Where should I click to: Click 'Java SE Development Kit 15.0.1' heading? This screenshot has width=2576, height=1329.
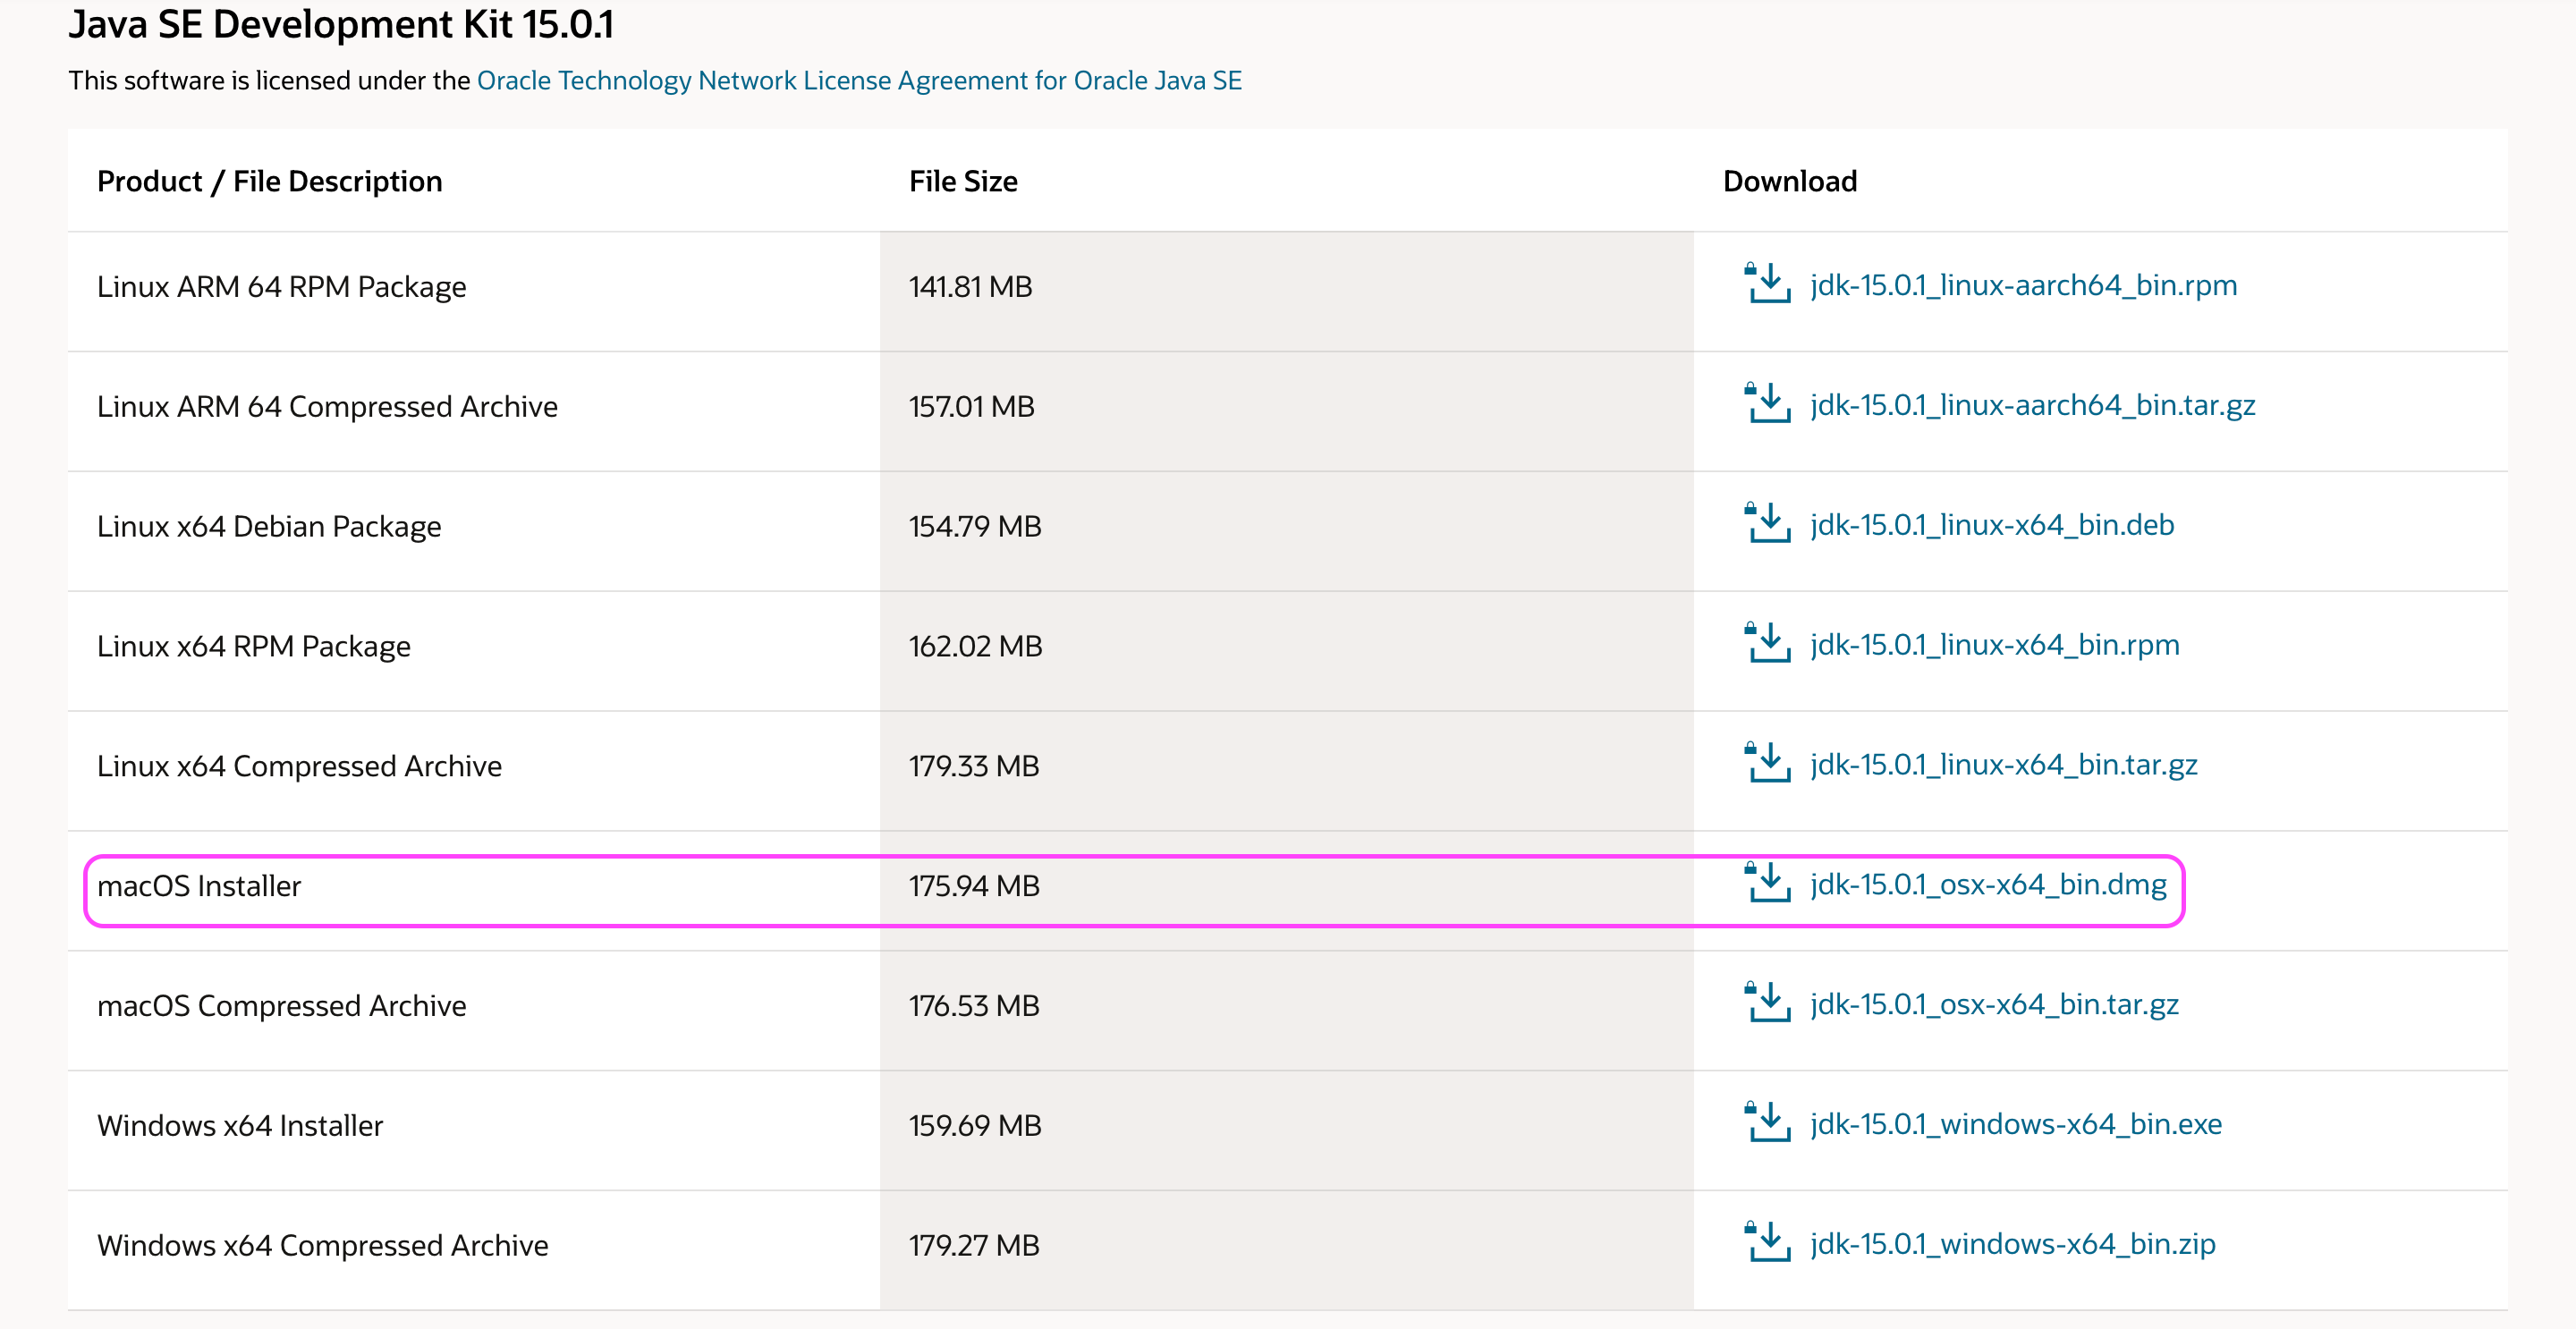click(x=341, y=24)
